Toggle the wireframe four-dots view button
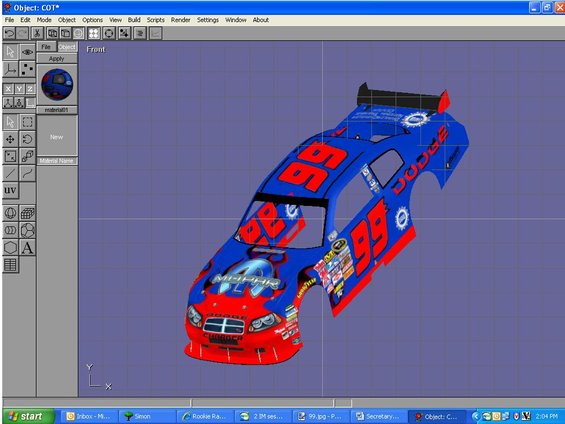565x424 pixels. tap(94, 34)
